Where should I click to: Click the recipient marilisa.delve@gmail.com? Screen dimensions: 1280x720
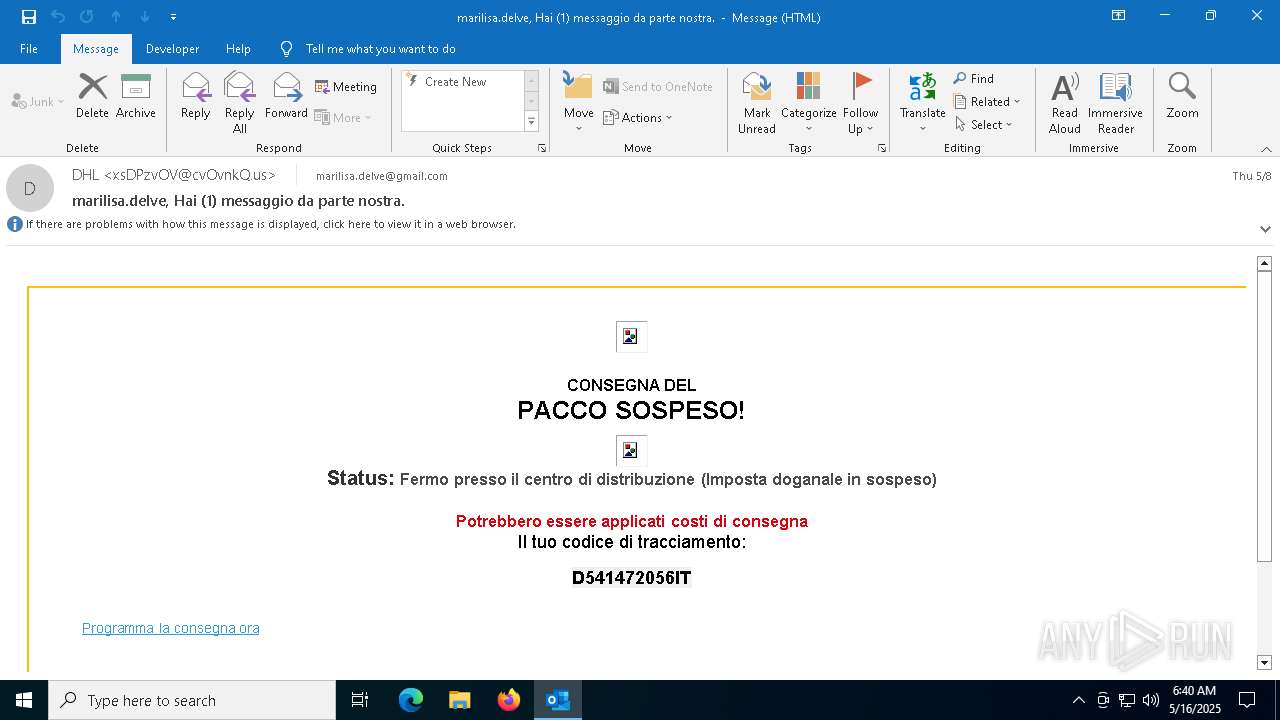point(381,176)
